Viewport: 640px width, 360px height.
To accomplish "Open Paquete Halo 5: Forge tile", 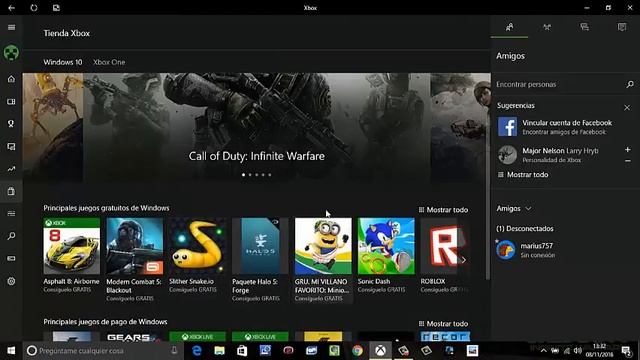I will [x=260, y=260].
